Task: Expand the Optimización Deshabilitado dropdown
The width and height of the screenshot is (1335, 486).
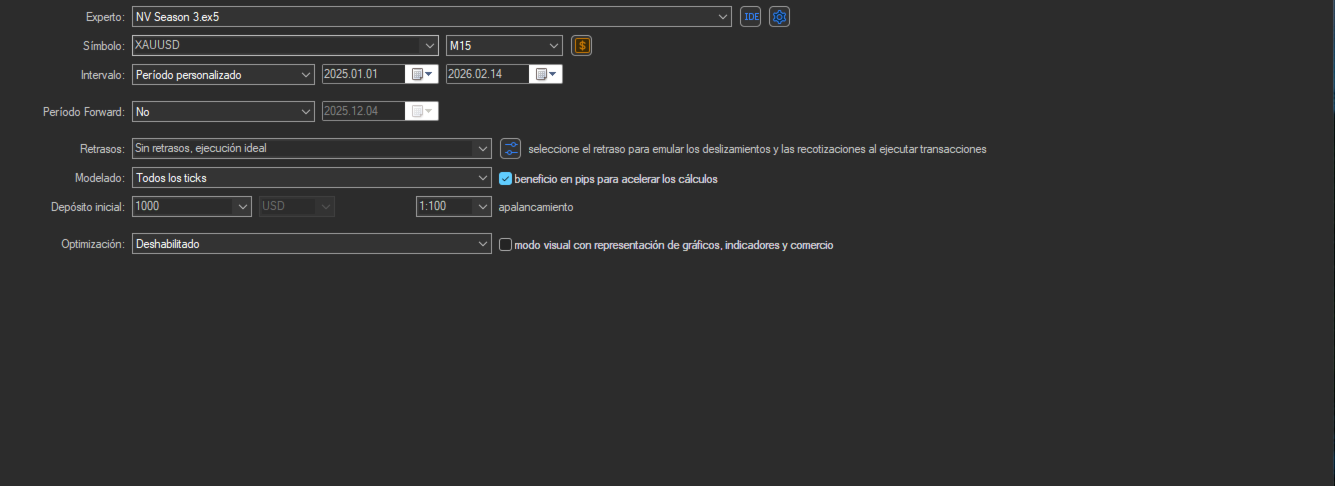Action: click(x=483, y=244)
